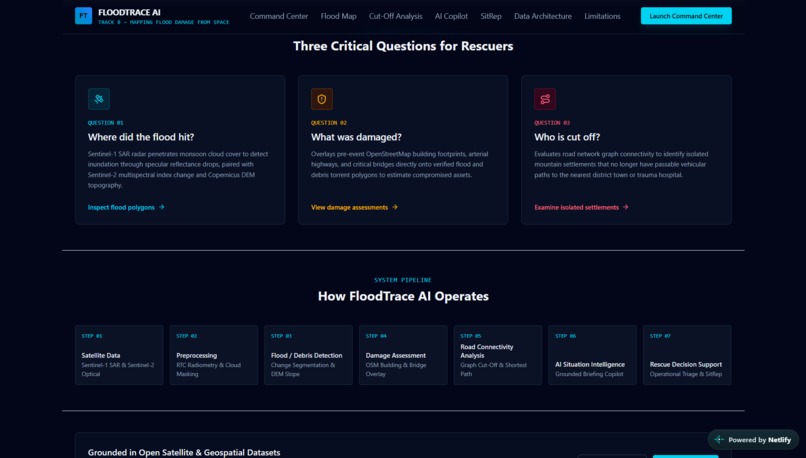Click the FT logo icon
The image size is (806, 458).
click(x=83, y=16)
